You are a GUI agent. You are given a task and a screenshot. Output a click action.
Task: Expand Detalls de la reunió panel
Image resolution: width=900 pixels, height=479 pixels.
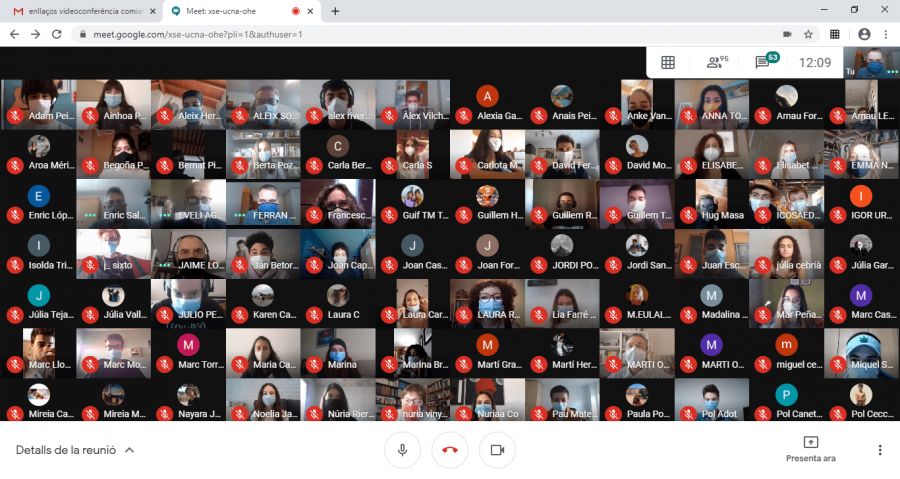tap(75, 450)
